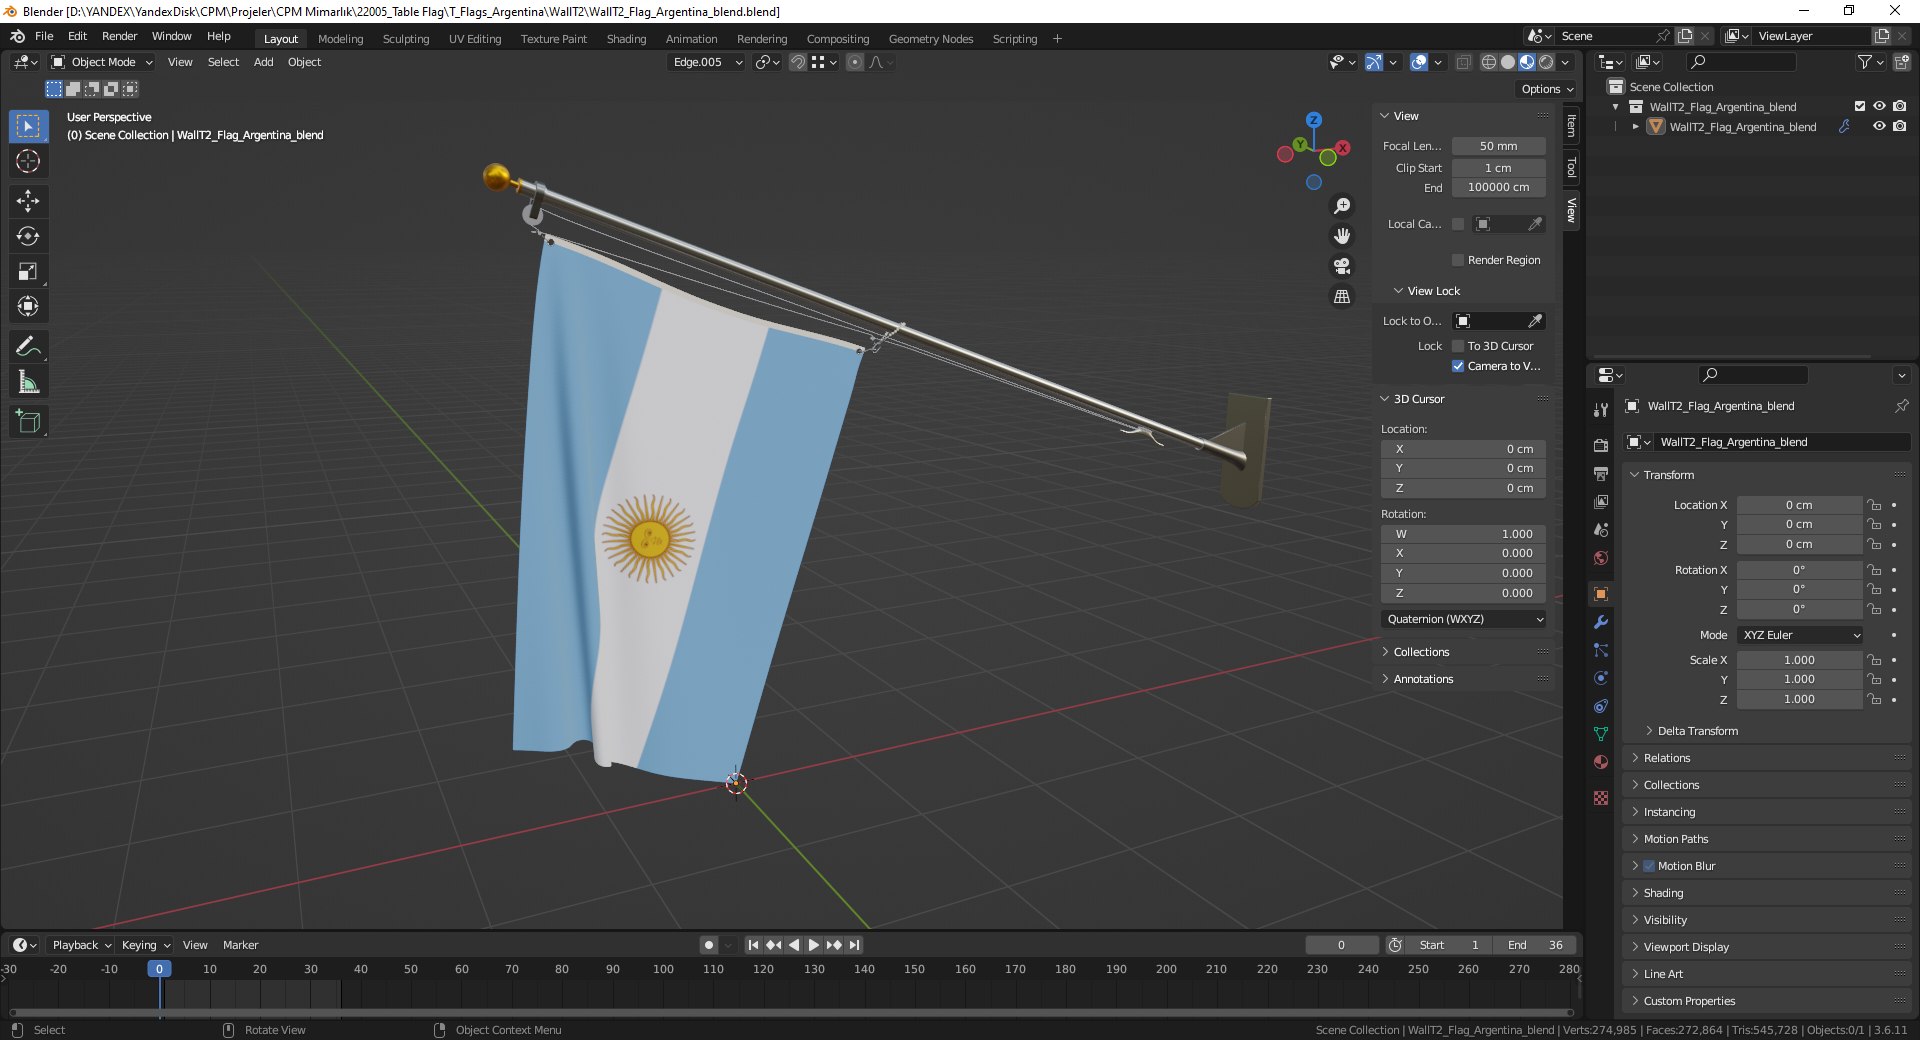Viewport: 1920px width, 1040px height.
Task: Click the Focal Length 50 mm field
Action: point(1498,146)
